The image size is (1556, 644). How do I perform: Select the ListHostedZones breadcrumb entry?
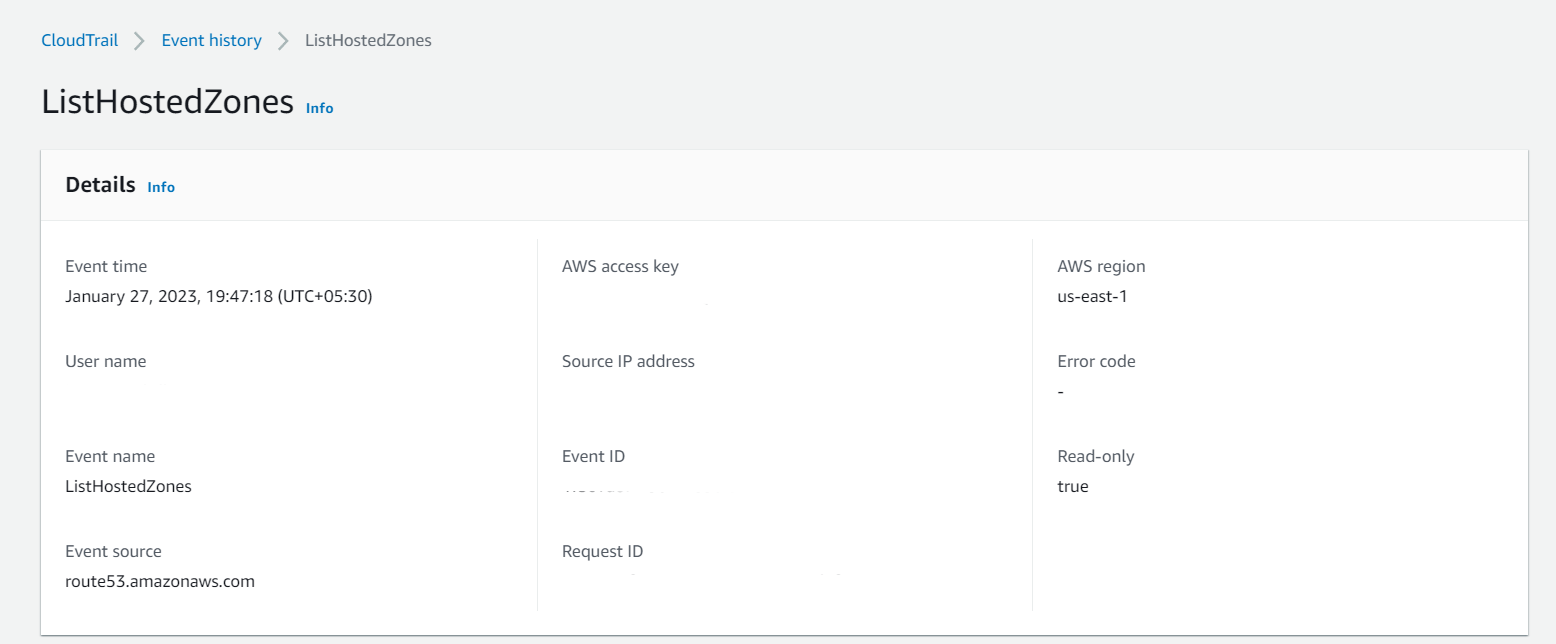point(367,40)
